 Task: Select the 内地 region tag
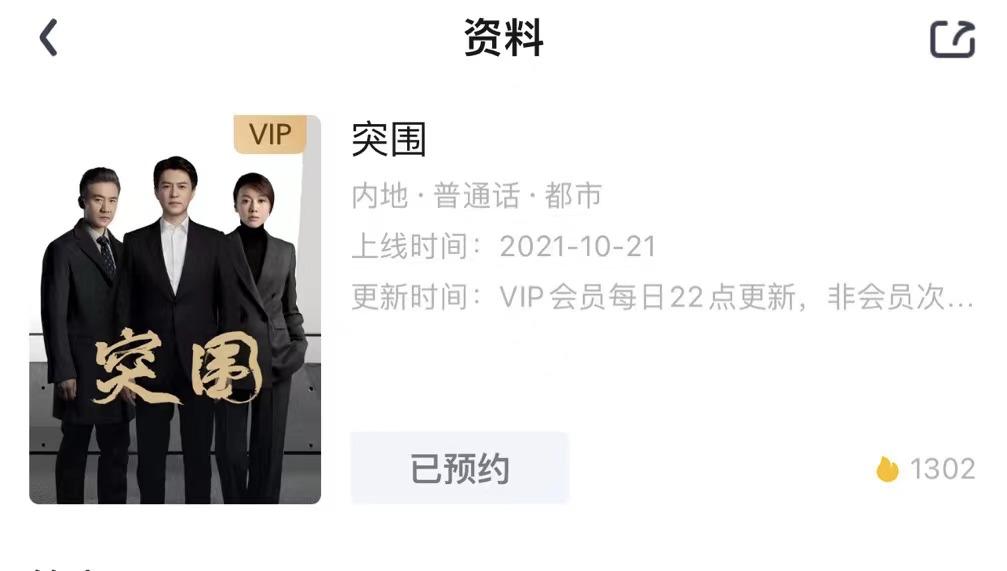pyautogui.click(x=380, y=196)
